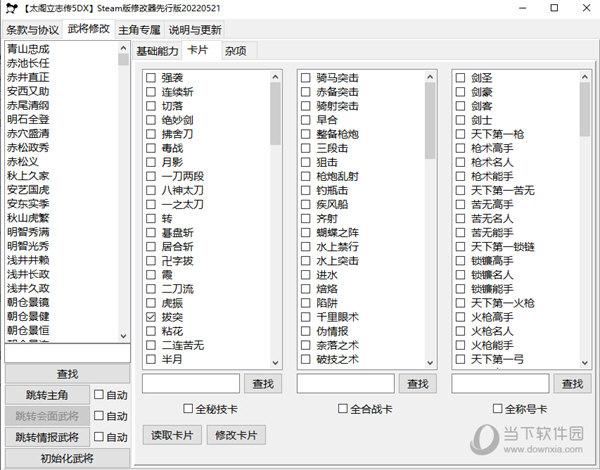Enable the 强袭 card checkbox

tap(151, 78)
